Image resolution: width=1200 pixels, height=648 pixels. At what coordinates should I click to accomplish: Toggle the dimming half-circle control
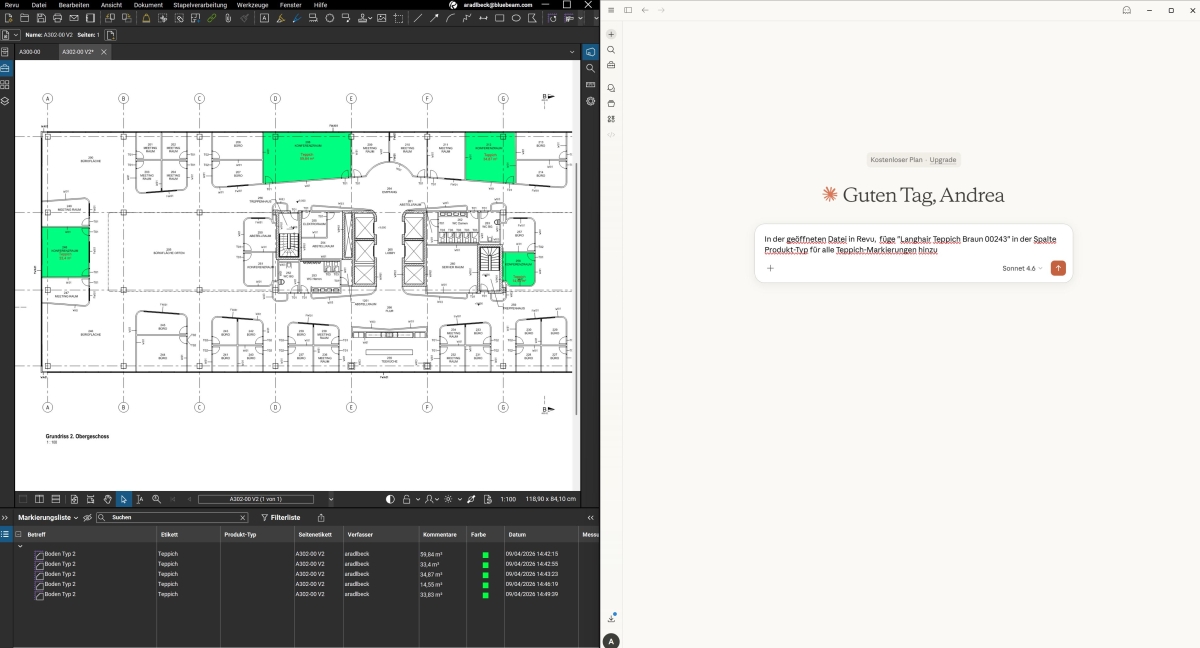tap(391, 498)
